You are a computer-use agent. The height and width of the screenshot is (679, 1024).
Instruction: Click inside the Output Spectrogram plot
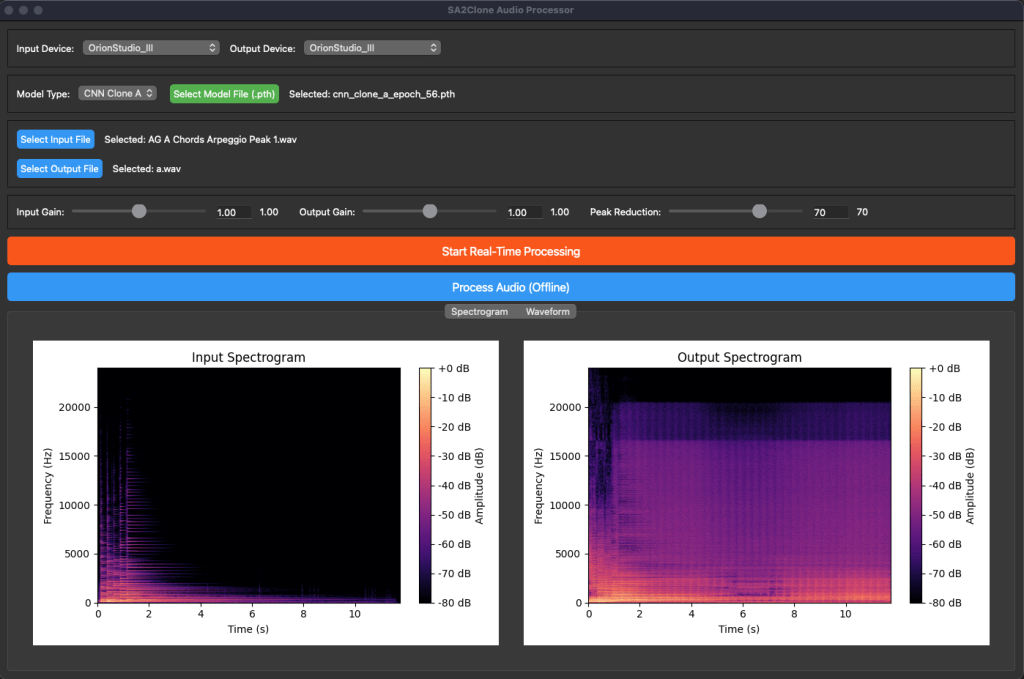[x=739, y=485]
